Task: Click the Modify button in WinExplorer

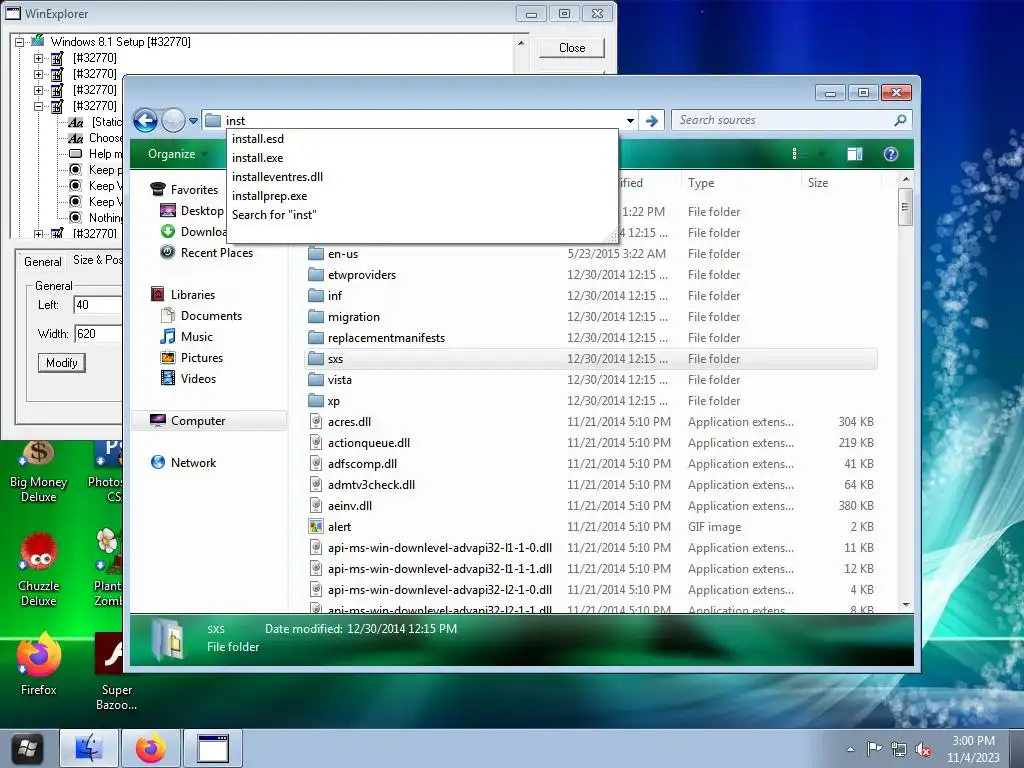Action: tap(62, 362)
